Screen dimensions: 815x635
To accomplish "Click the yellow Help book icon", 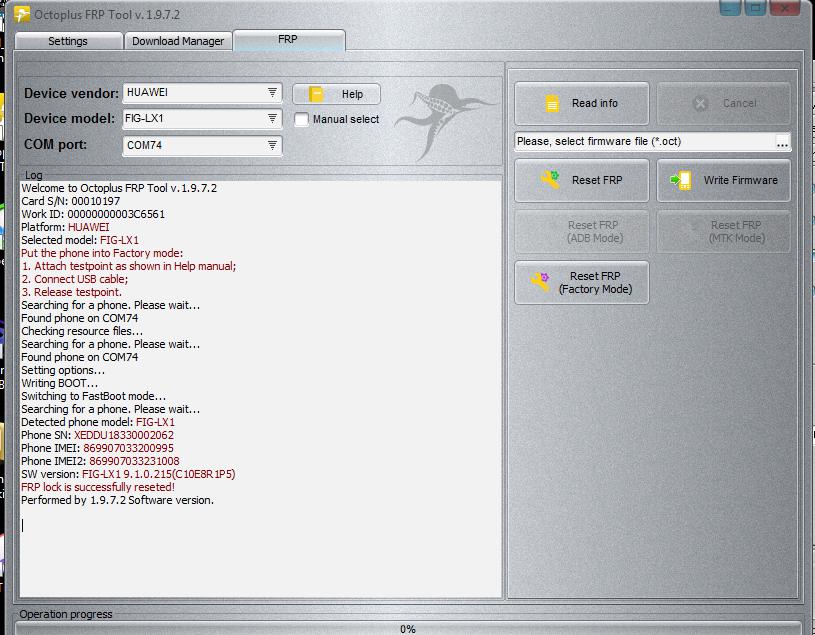I will pos(316,94).
